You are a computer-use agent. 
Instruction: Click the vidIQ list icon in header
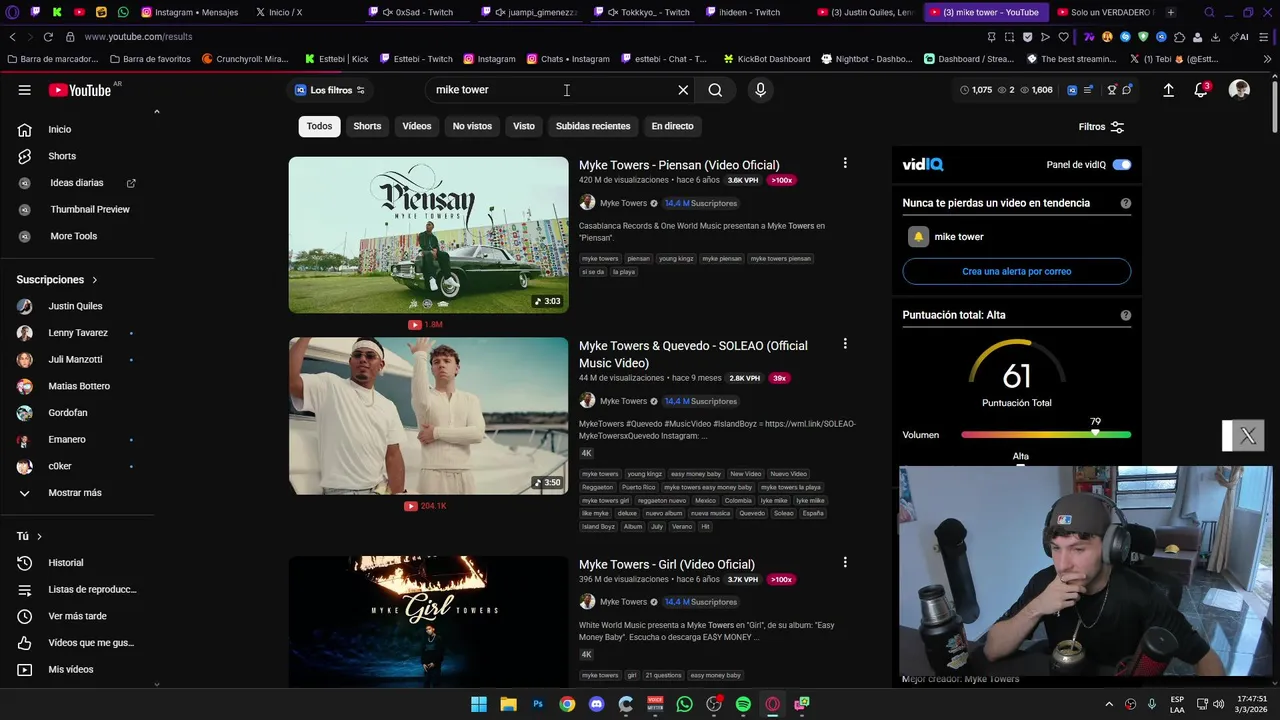pos(1088,90)
